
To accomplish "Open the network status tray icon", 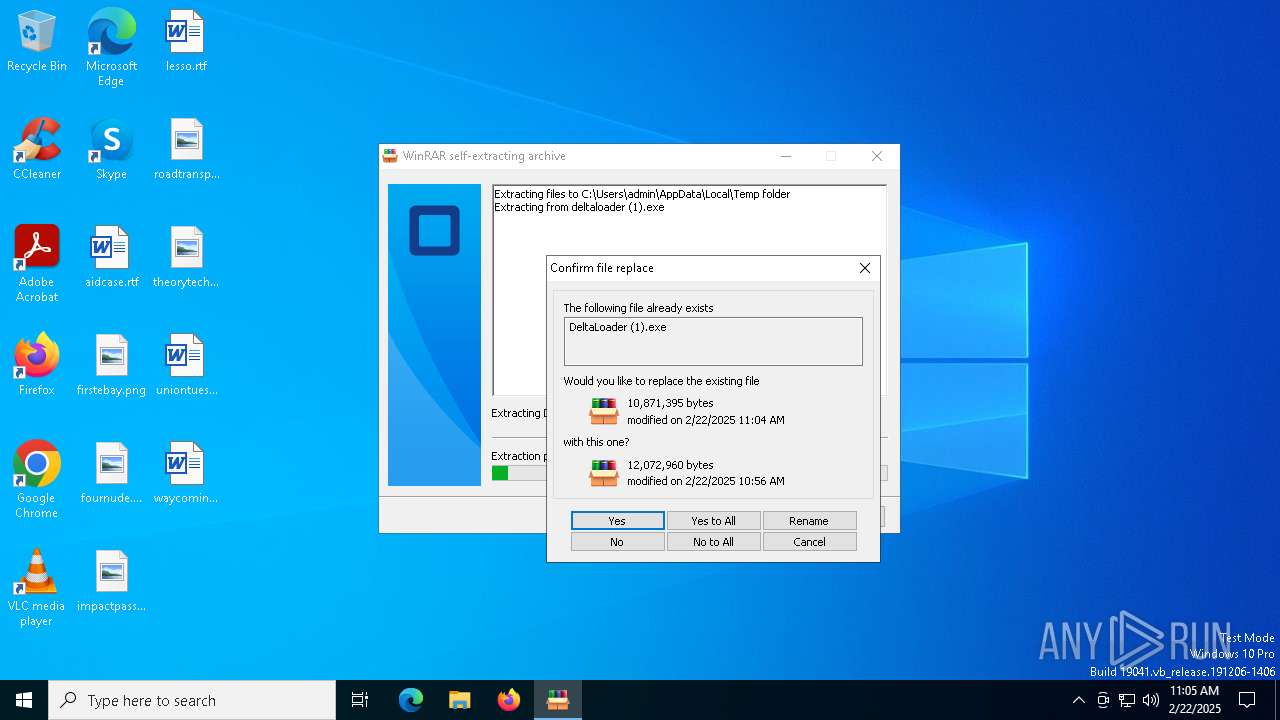I will [x=1127, y=700].
